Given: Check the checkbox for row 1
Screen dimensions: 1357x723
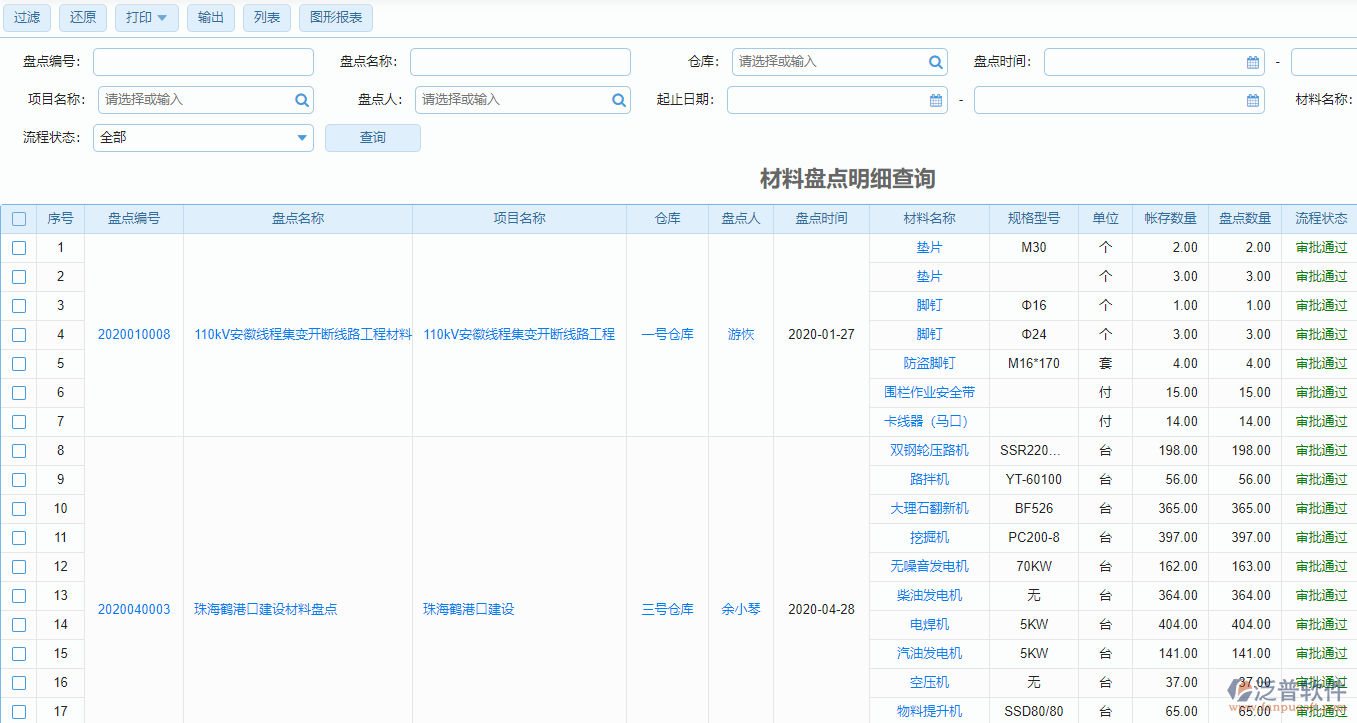Looking at the screenshot, I should tap(19, 248).
